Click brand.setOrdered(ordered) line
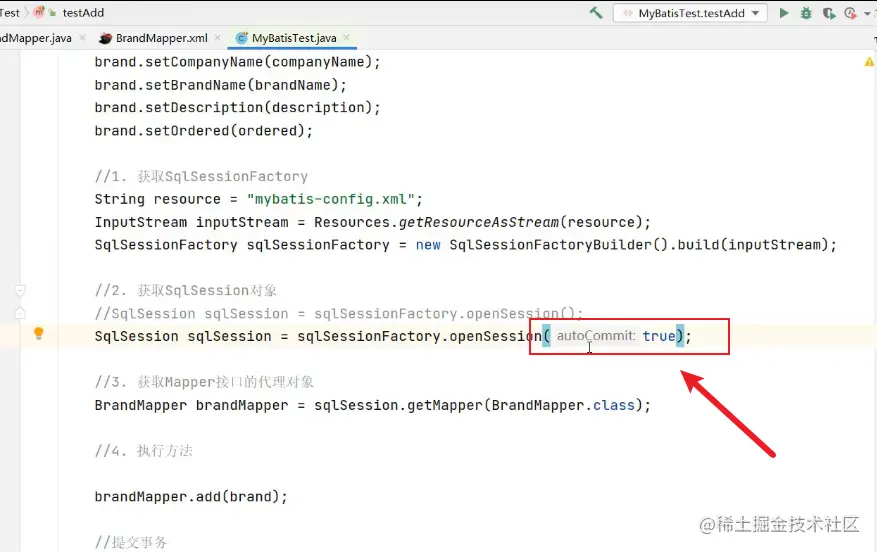 204,130
